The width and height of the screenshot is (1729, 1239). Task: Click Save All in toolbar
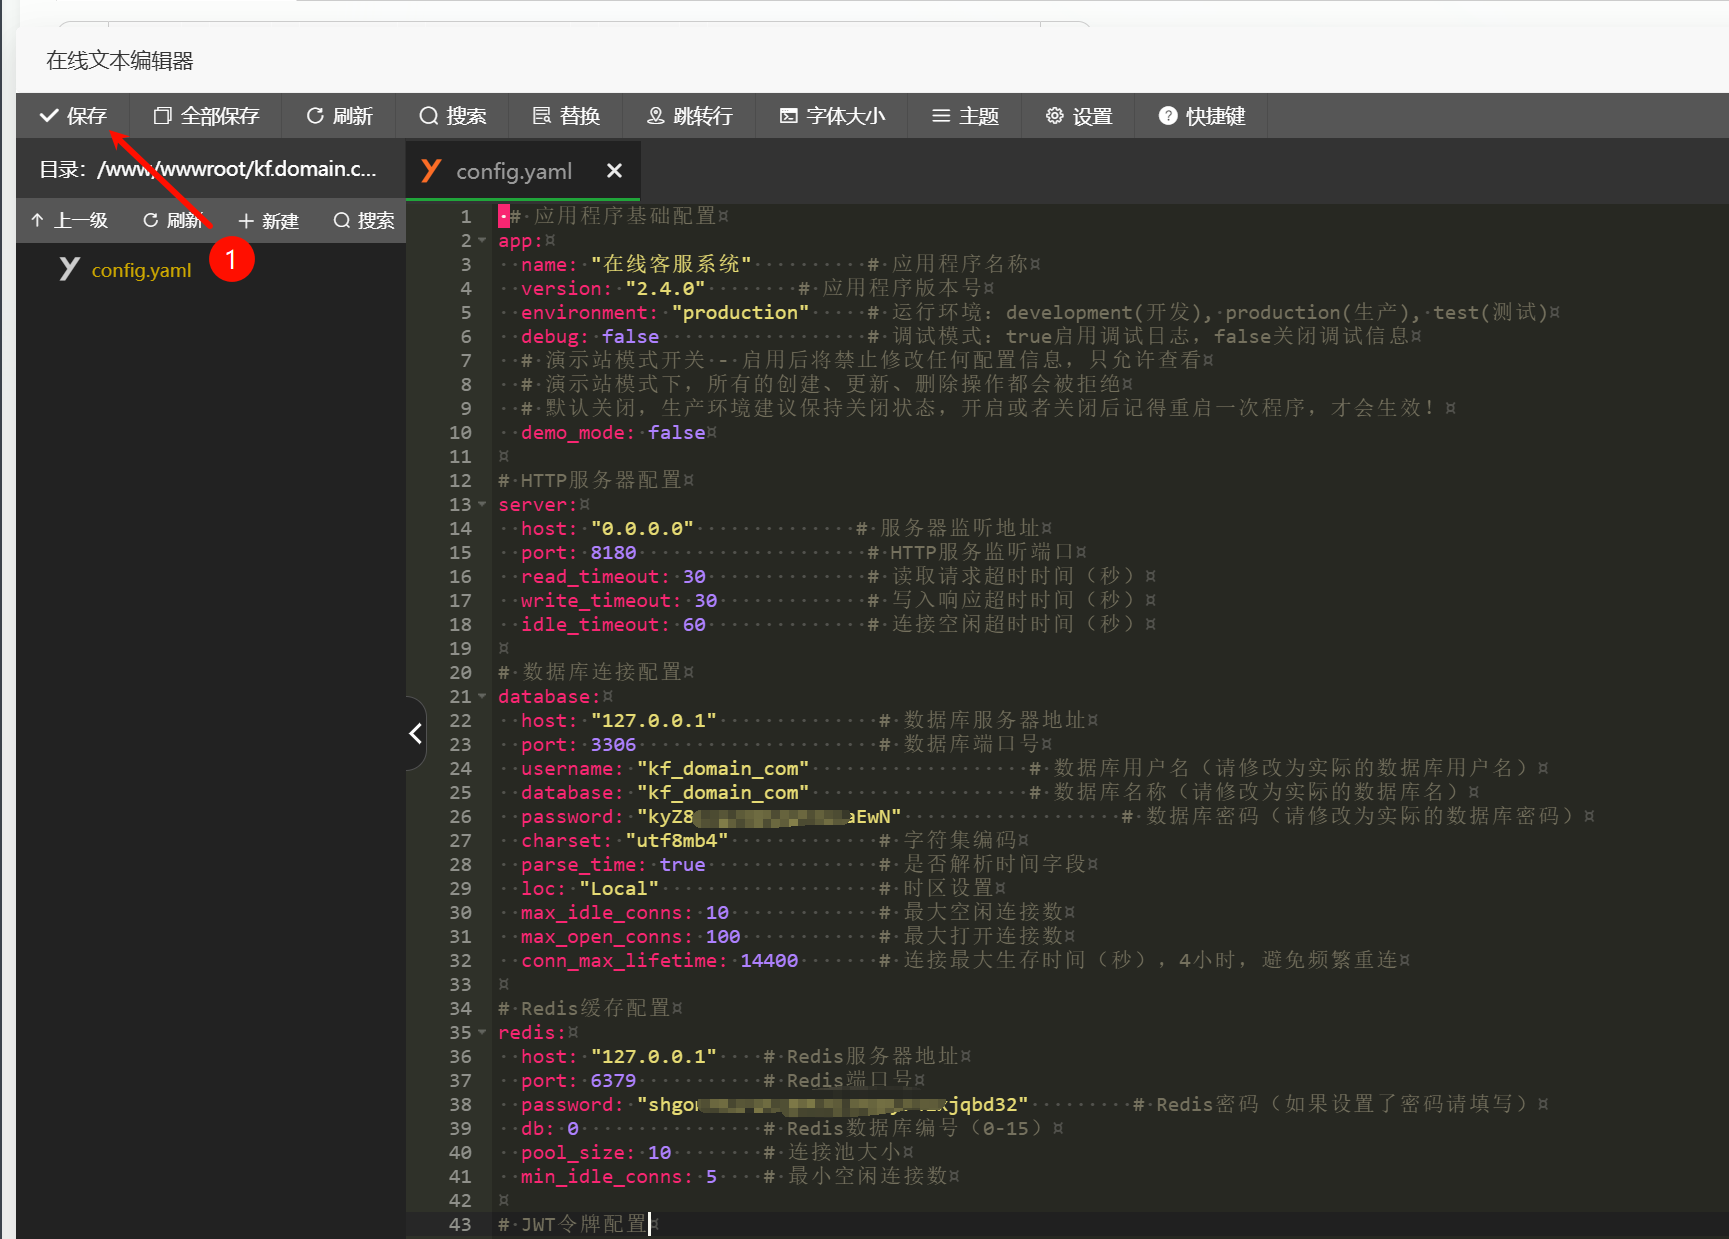[206, 116]
